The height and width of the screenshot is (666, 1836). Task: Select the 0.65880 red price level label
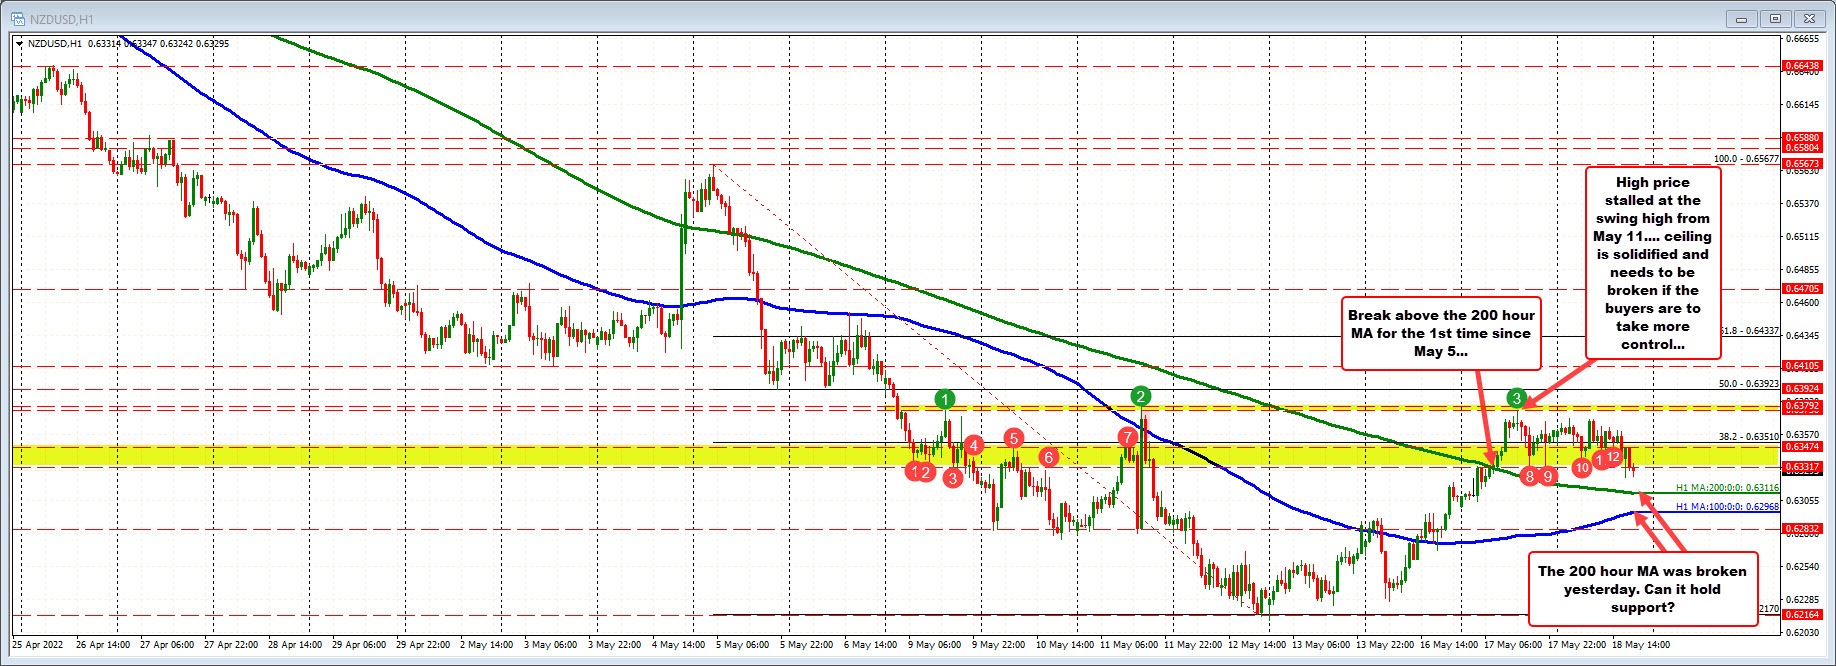tap(1802, 138)
